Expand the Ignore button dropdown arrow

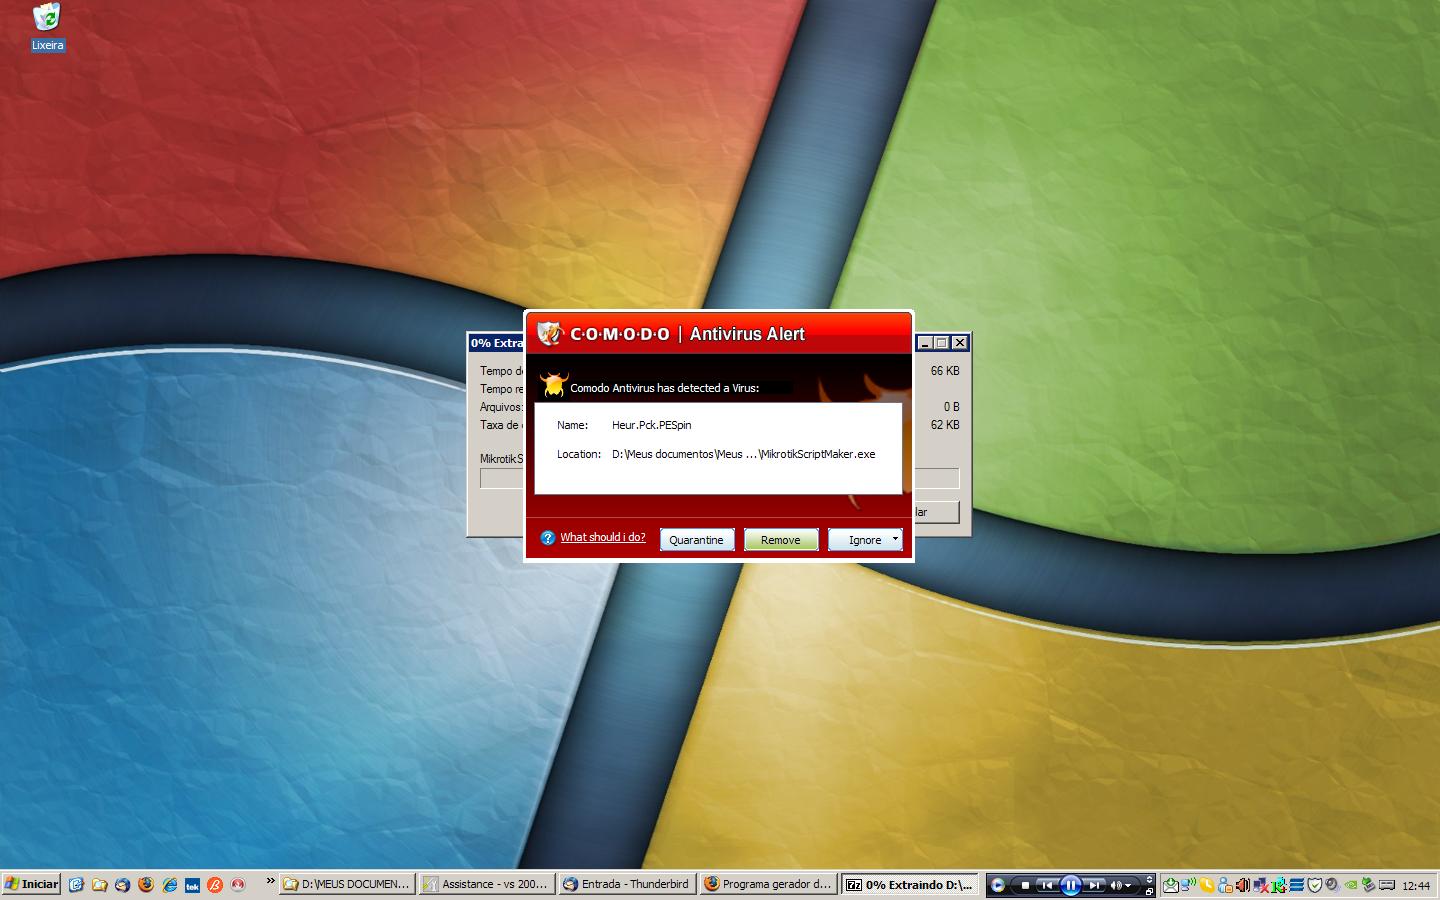click(x=895, y=540)
